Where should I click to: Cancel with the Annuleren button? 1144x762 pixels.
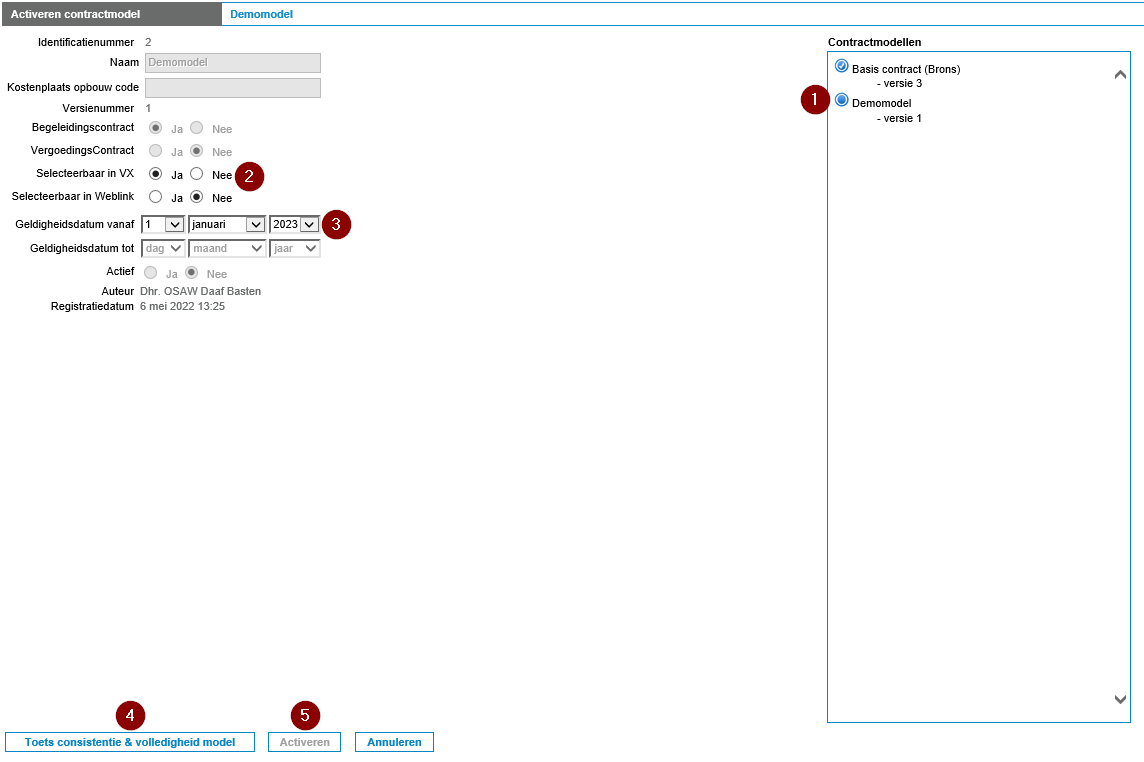(394, 742)
